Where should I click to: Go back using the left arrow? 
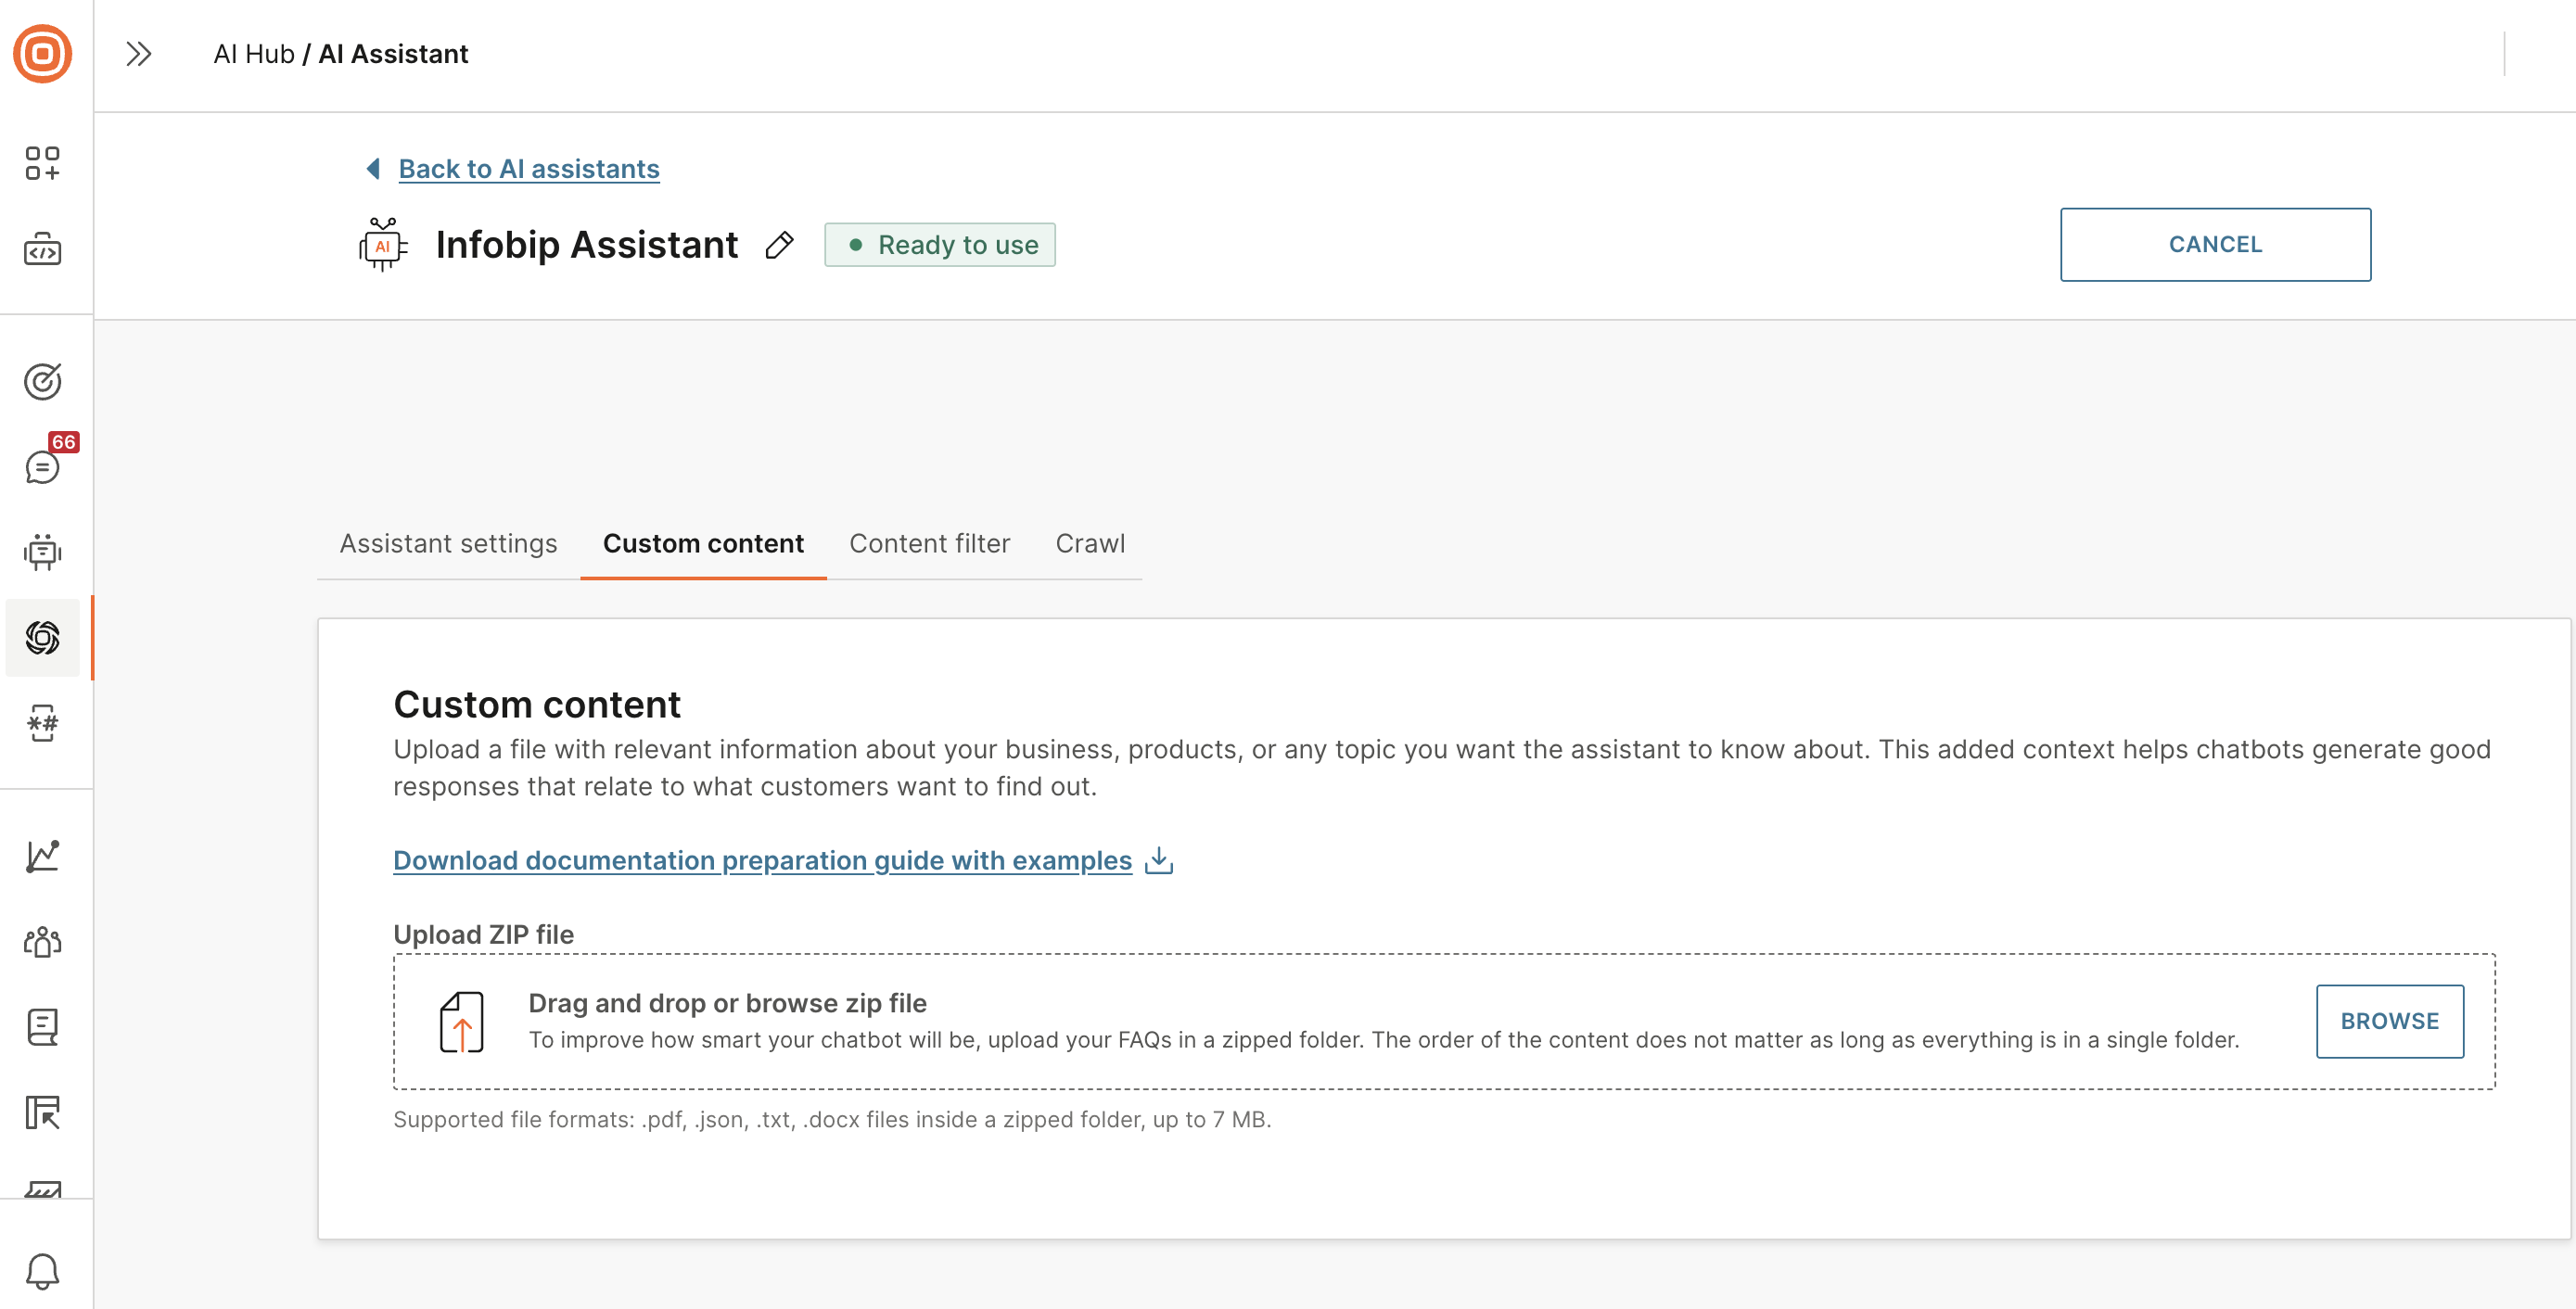(373, 169)
